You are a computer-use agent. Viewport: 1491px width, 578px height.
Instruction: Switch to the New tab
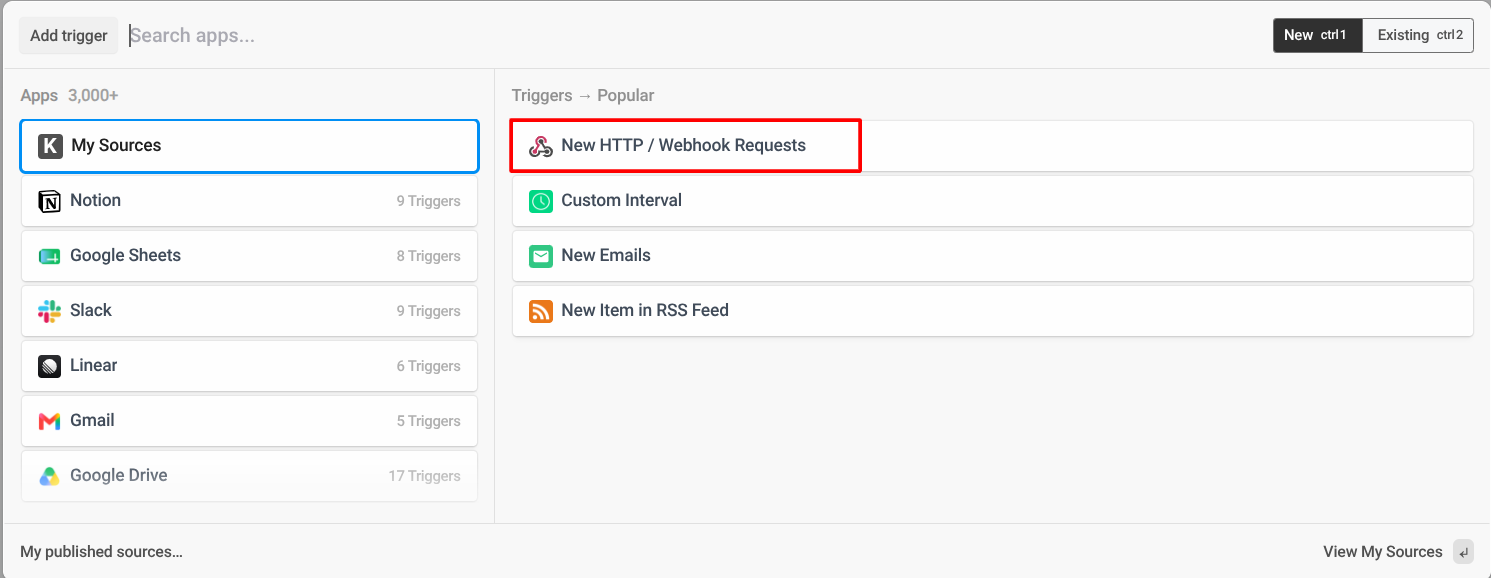pos(1317,35)
